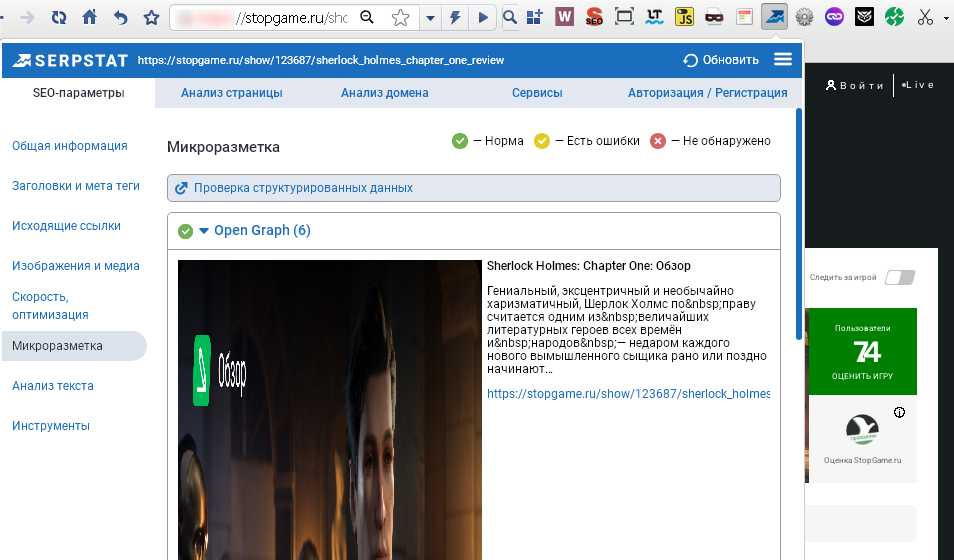This screenshot has width=954, height=560.
Task: Open the stopgame.ru Open Graph URL link
Action: (x=628, y=394)
